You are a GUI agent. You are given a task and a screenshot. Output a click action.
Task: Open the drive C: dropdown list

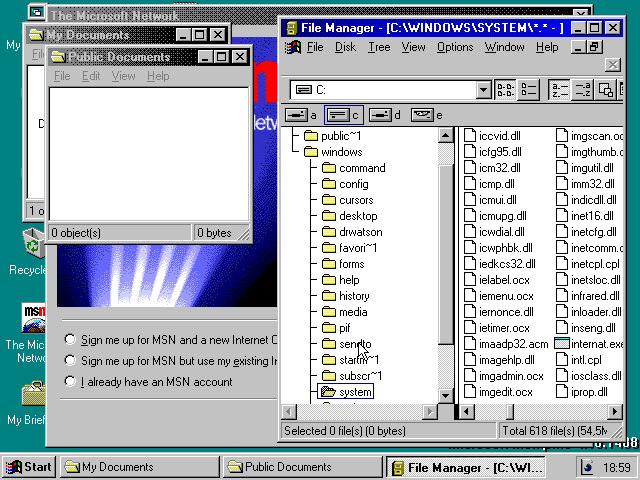click(x=483, y=90)
